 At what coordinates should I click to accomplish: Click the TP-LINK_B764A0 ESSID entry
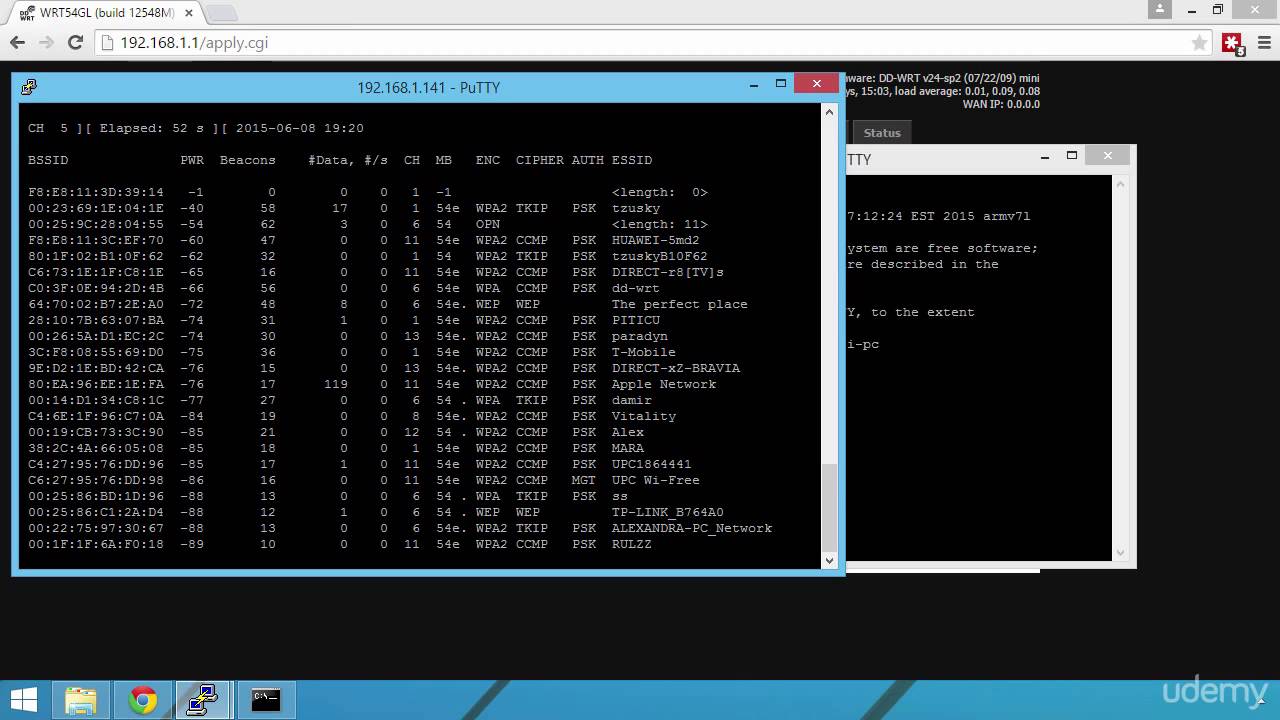click(668, 512)
